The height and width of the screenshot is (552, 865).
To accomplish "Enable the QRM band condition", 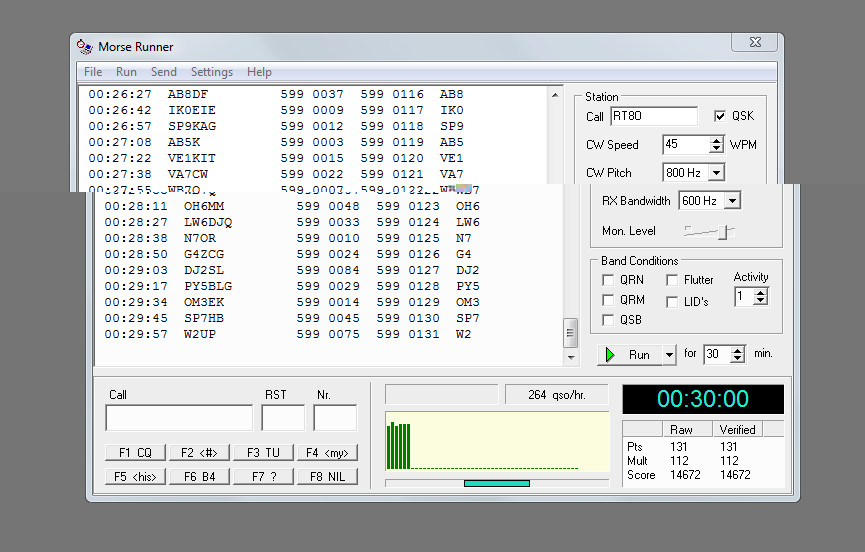I will pos(608,300).
